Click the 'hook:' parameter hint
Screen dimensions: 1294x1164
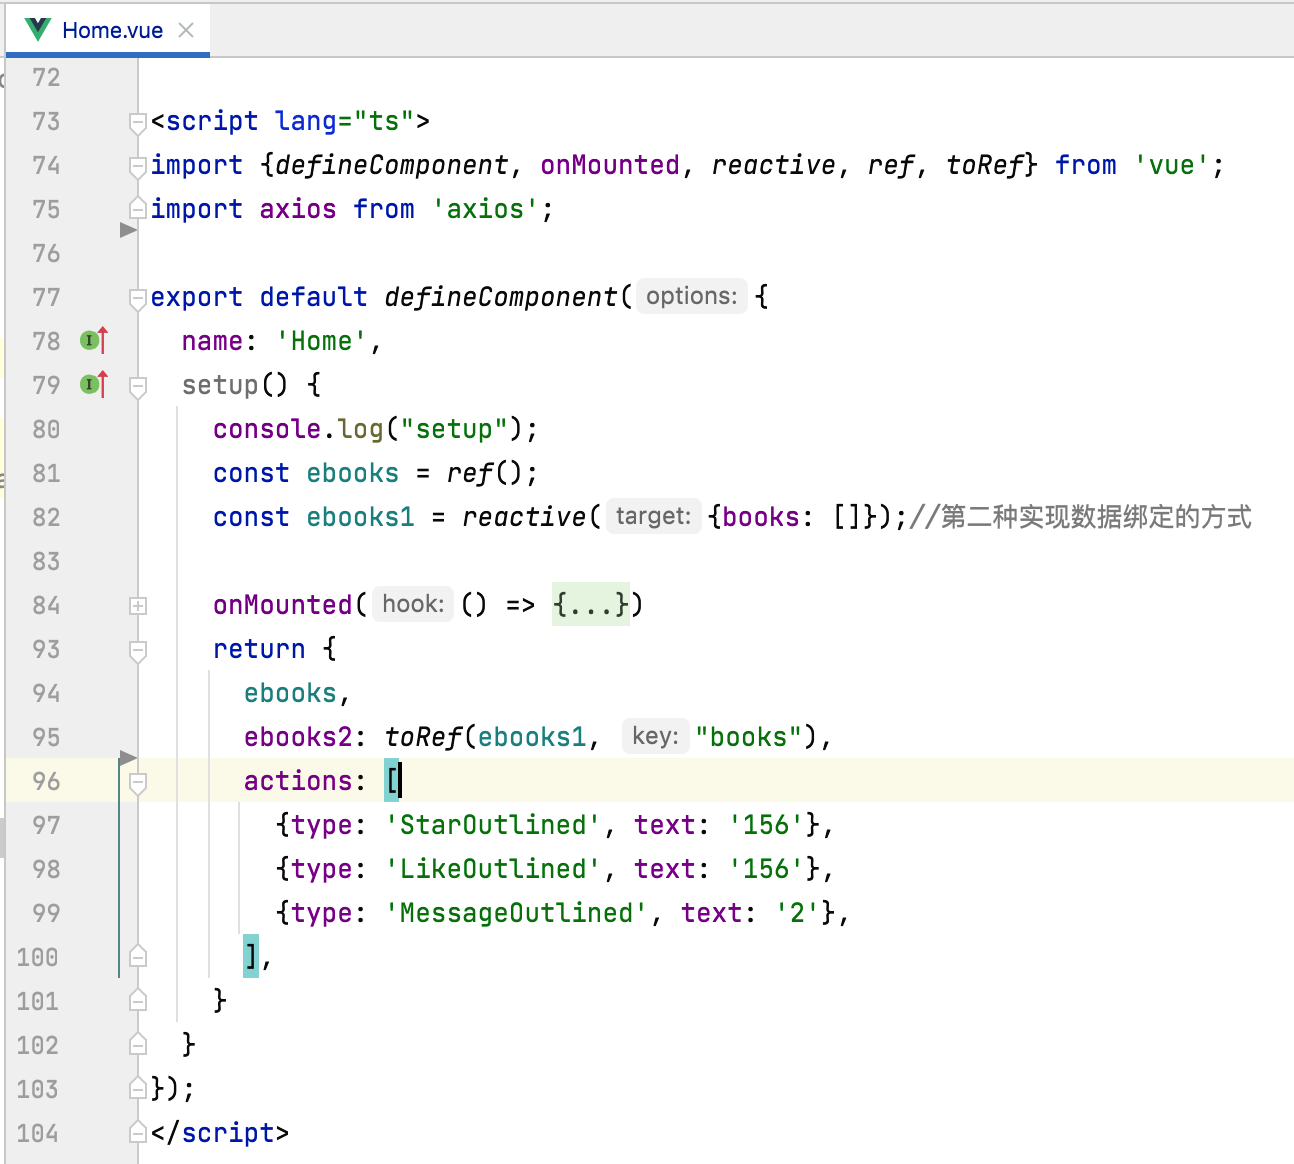[x=413, y=604]
